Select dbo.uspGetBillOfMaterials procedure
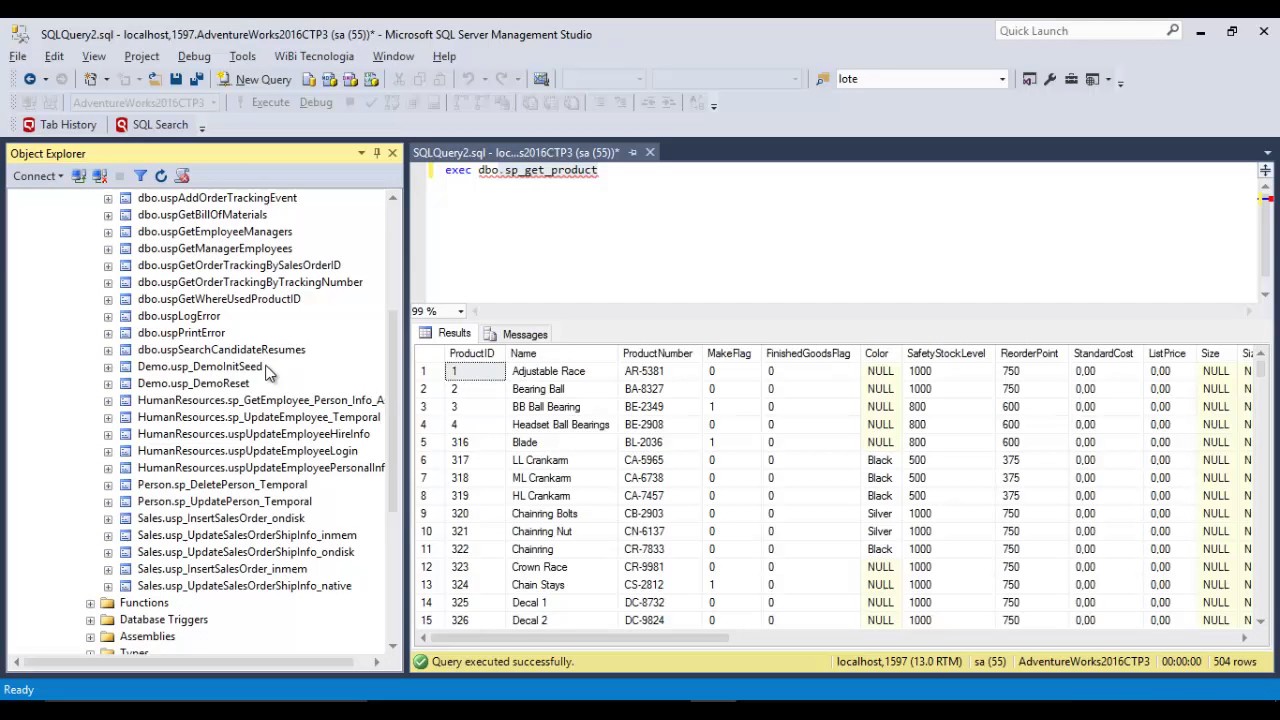The image size is (1280, 720). pyautogui.click(x=202, y=215)
